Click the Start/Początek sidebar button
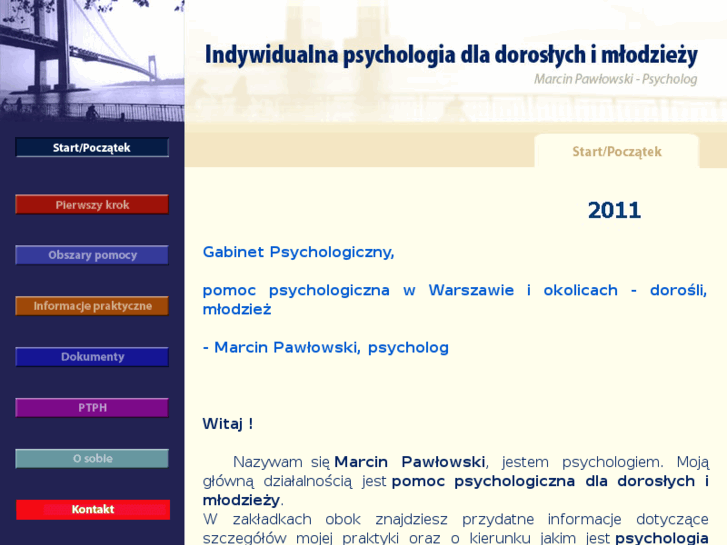This screenshot has width=727, height=545. point(92,148)
